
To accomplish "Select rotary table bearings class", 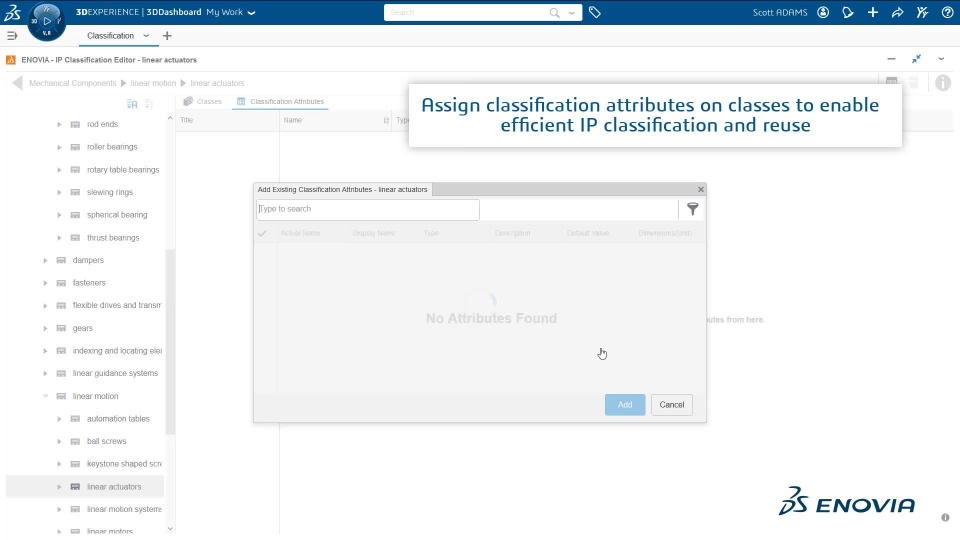I will [123, 170].
